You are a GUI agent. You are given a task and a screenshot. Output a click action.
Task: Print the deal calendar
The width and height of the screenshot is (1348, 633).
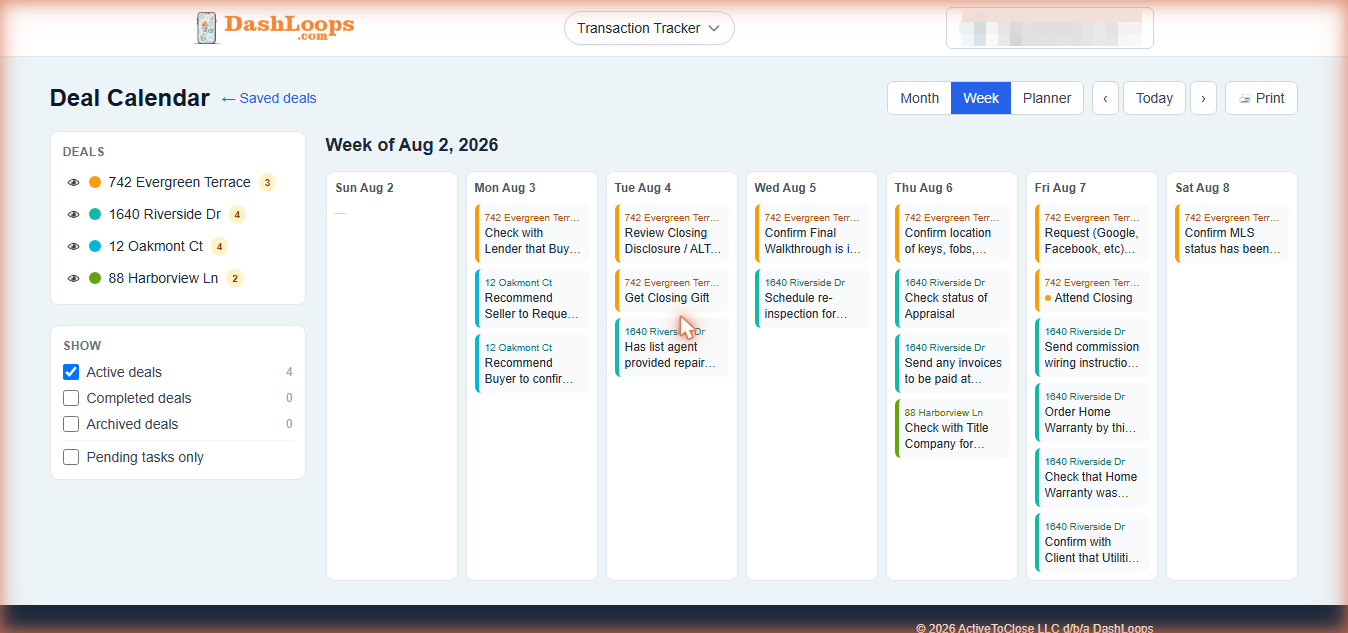1261,98
